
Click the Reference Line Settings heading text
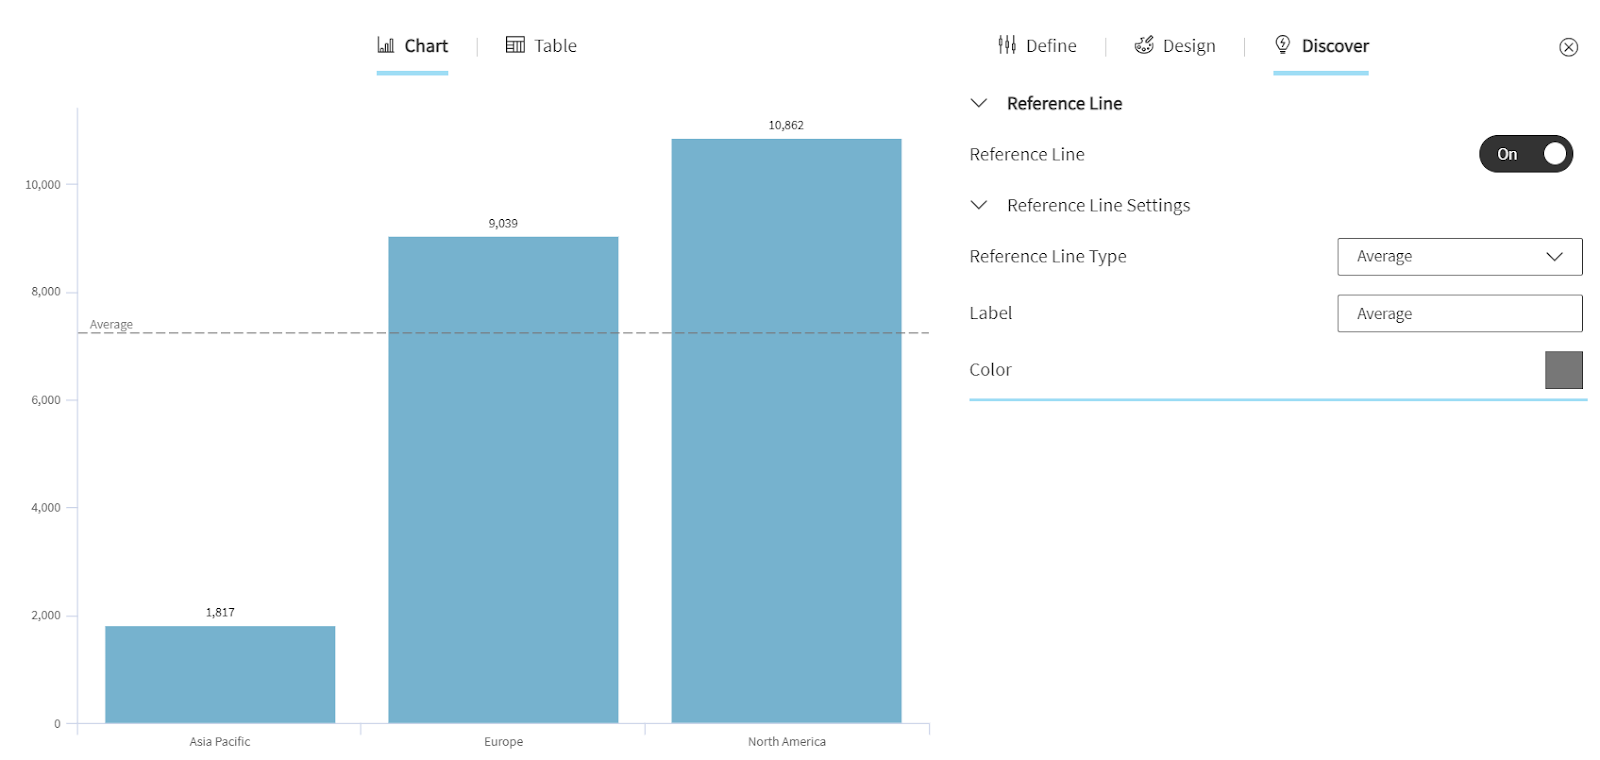pos(1098,205)
